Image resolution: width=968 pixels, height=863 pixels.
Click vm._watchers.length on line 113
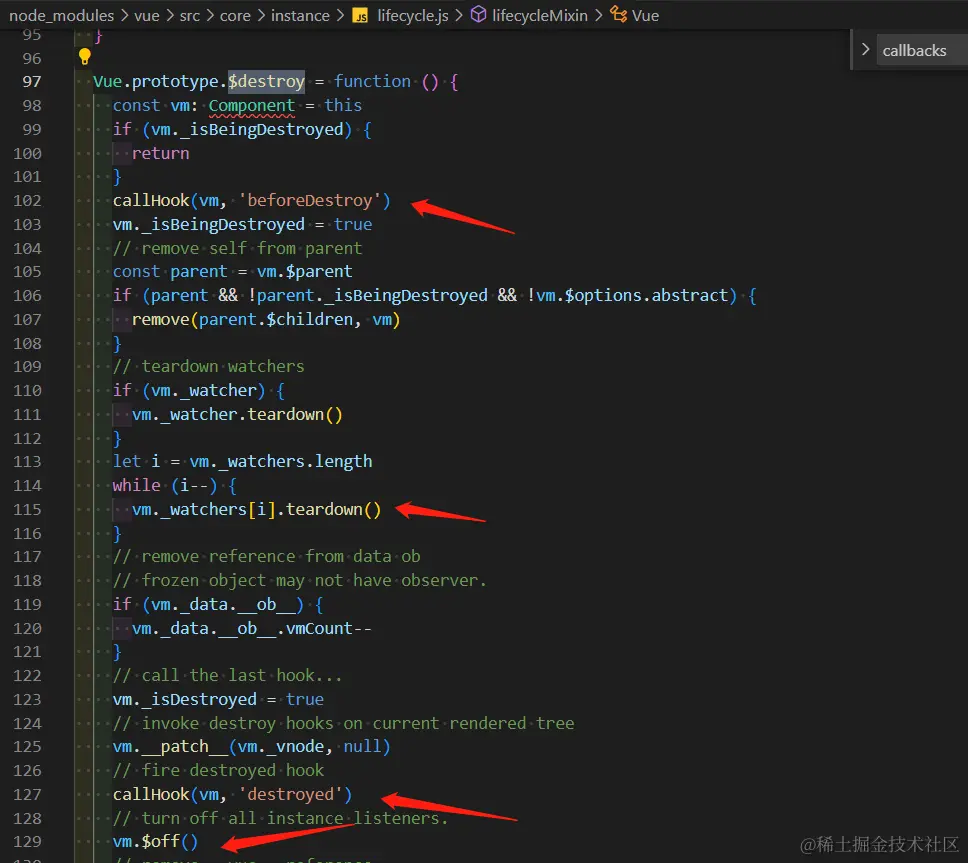pos(280,462)
